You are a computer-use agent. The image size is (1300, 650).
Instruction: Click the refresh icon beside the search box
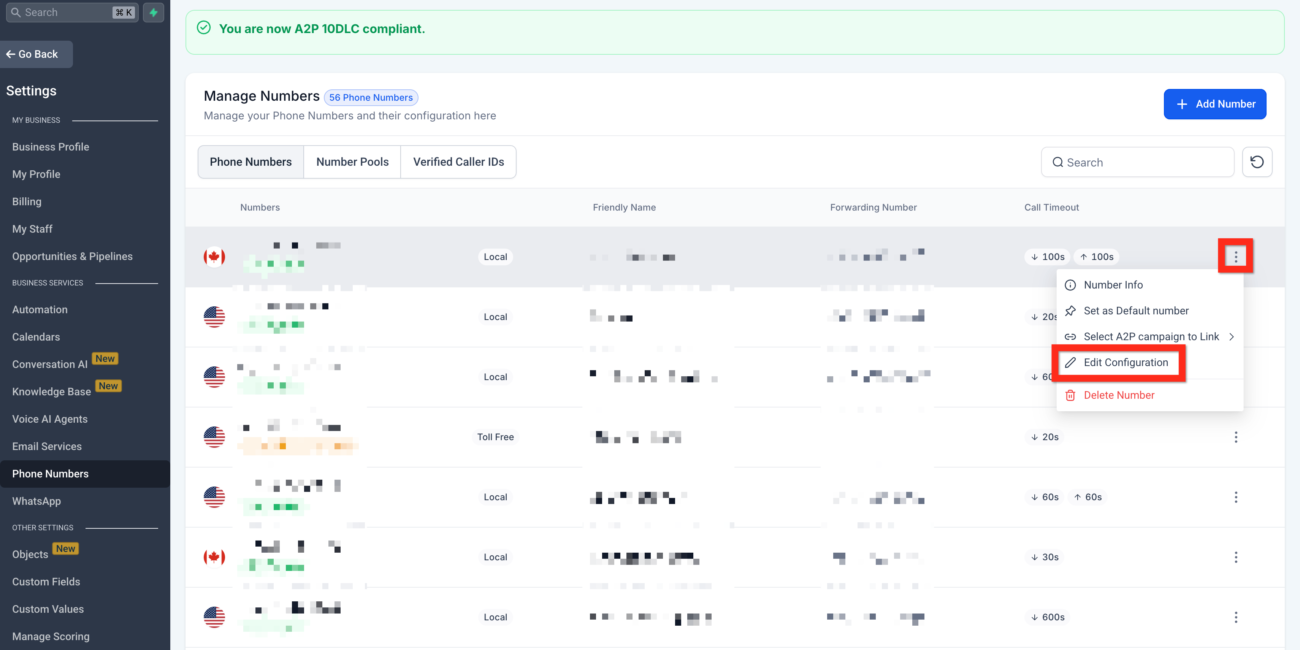point(1257,162)
